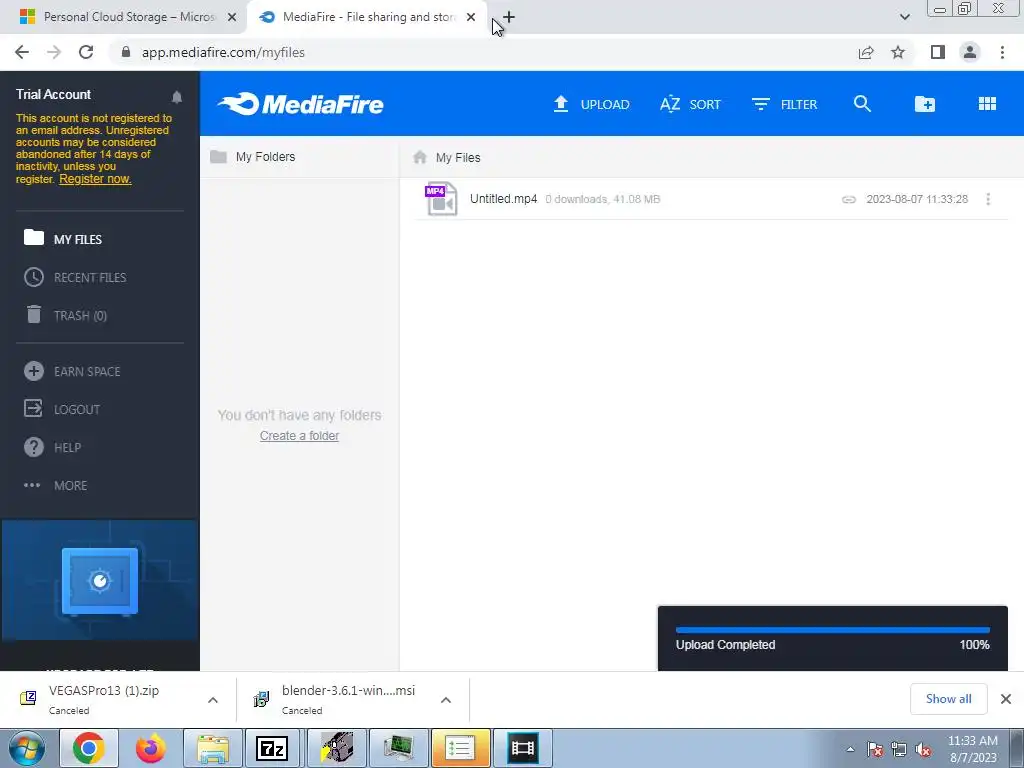Click the safe vault promotional image

[x=100, y=580]
